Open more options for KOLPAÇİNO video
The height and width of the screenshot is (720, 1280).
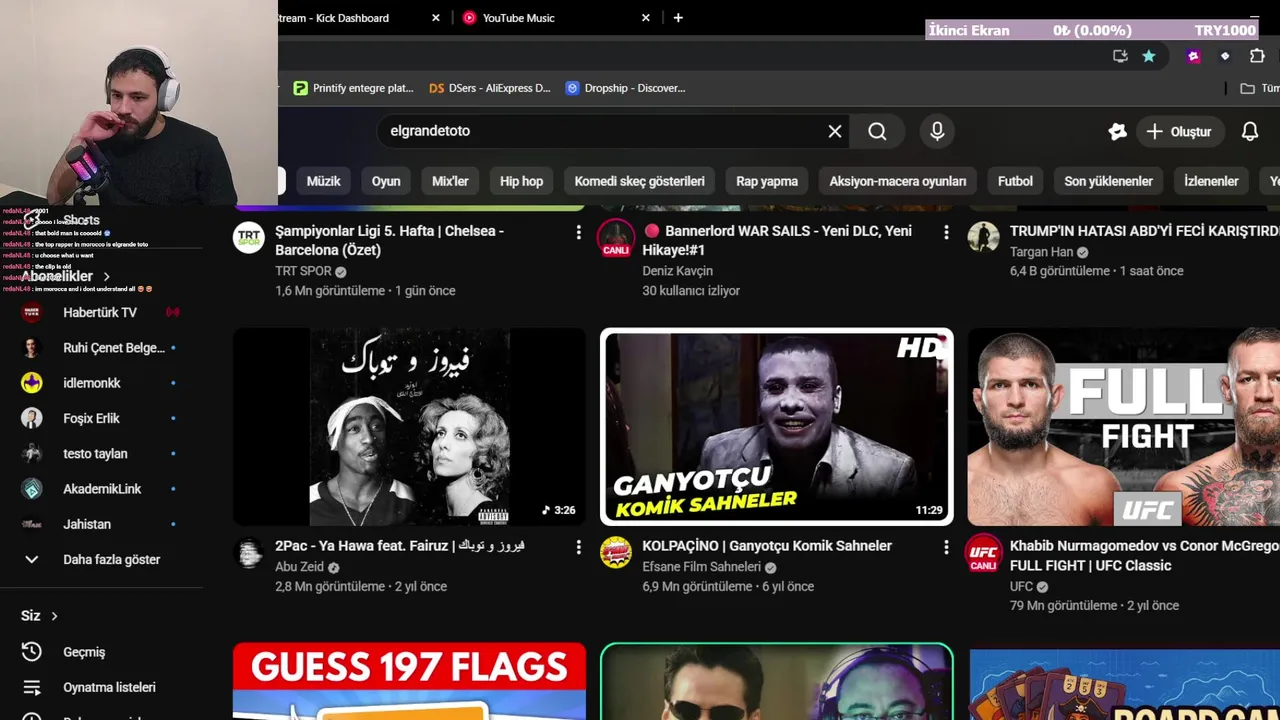pyautogui.click(x=946, y=547)
